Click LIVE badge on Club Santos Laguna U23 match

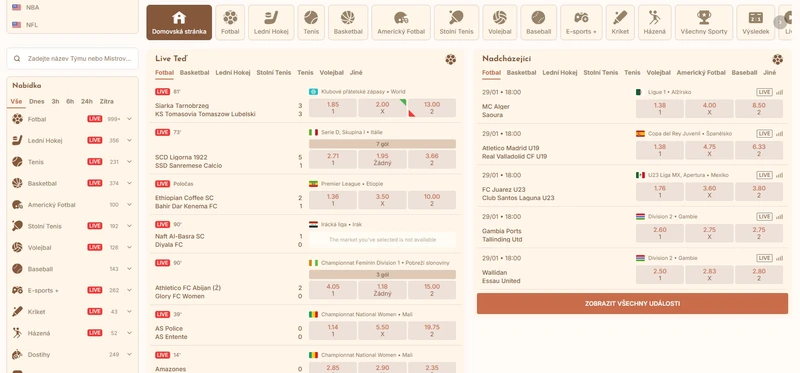click(764, 175)
